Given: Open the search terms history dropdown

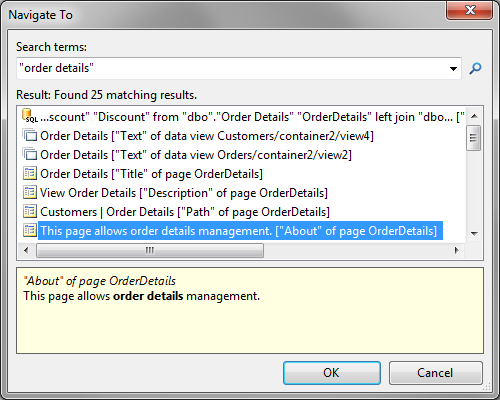Looking at the screenshot, I should [x=453, y=69].
